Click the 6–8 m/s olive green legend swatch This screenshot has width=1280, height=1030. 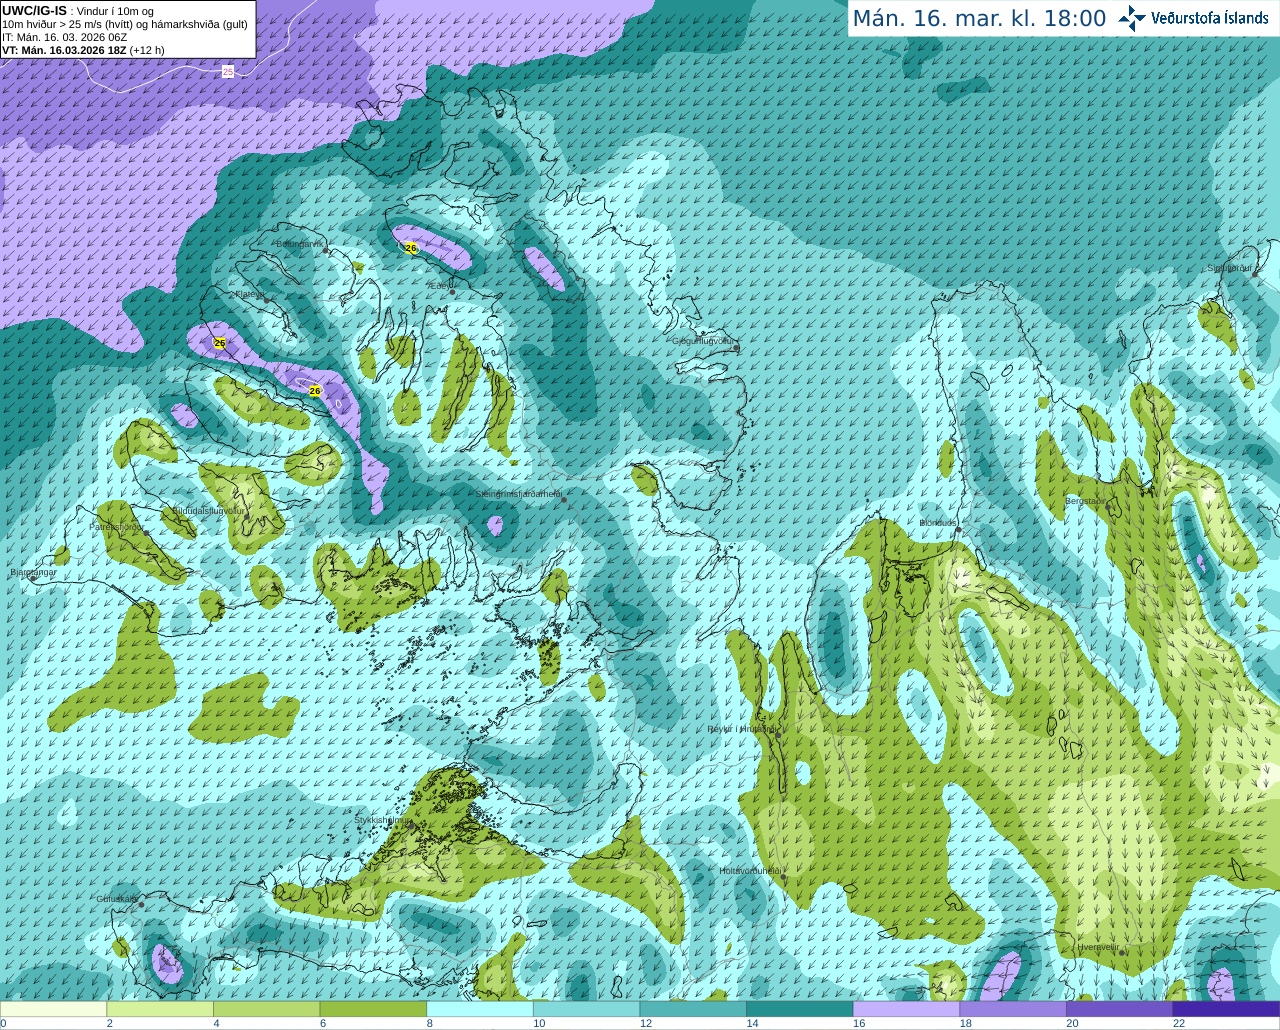coord(373,1009)
